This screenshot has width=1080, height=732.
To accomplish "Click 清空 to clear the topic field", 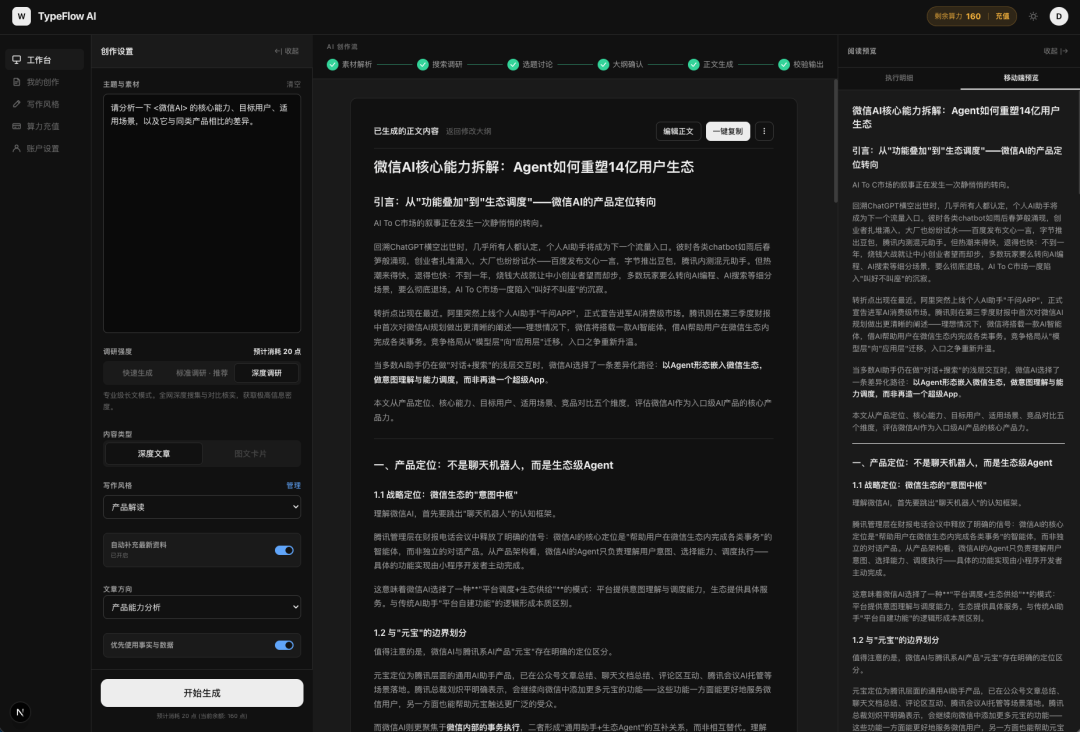I will click(x=293, y=84).
